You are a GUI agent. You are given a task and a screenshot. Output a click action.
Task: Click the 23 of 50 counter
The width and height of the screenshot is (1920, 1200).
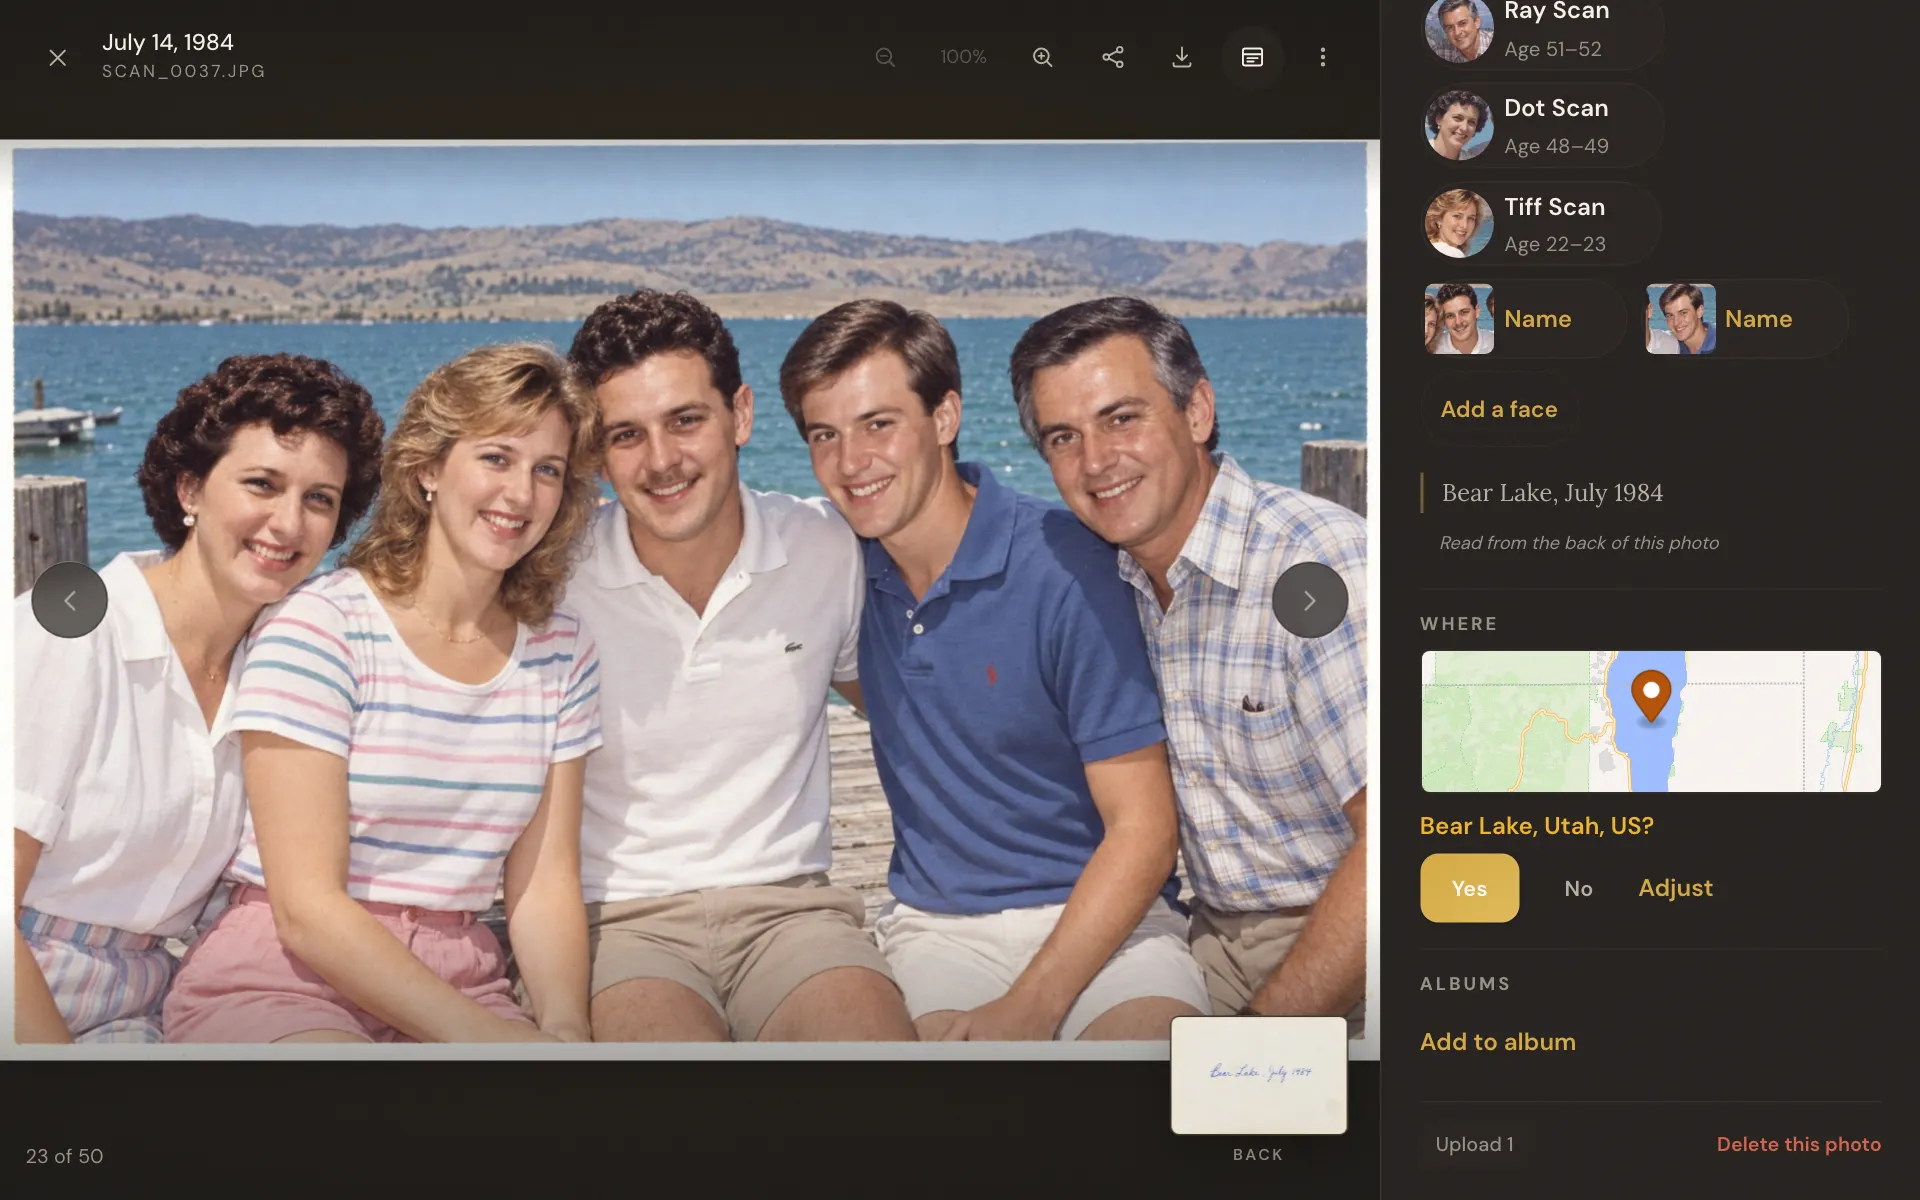click(64, 1156)
